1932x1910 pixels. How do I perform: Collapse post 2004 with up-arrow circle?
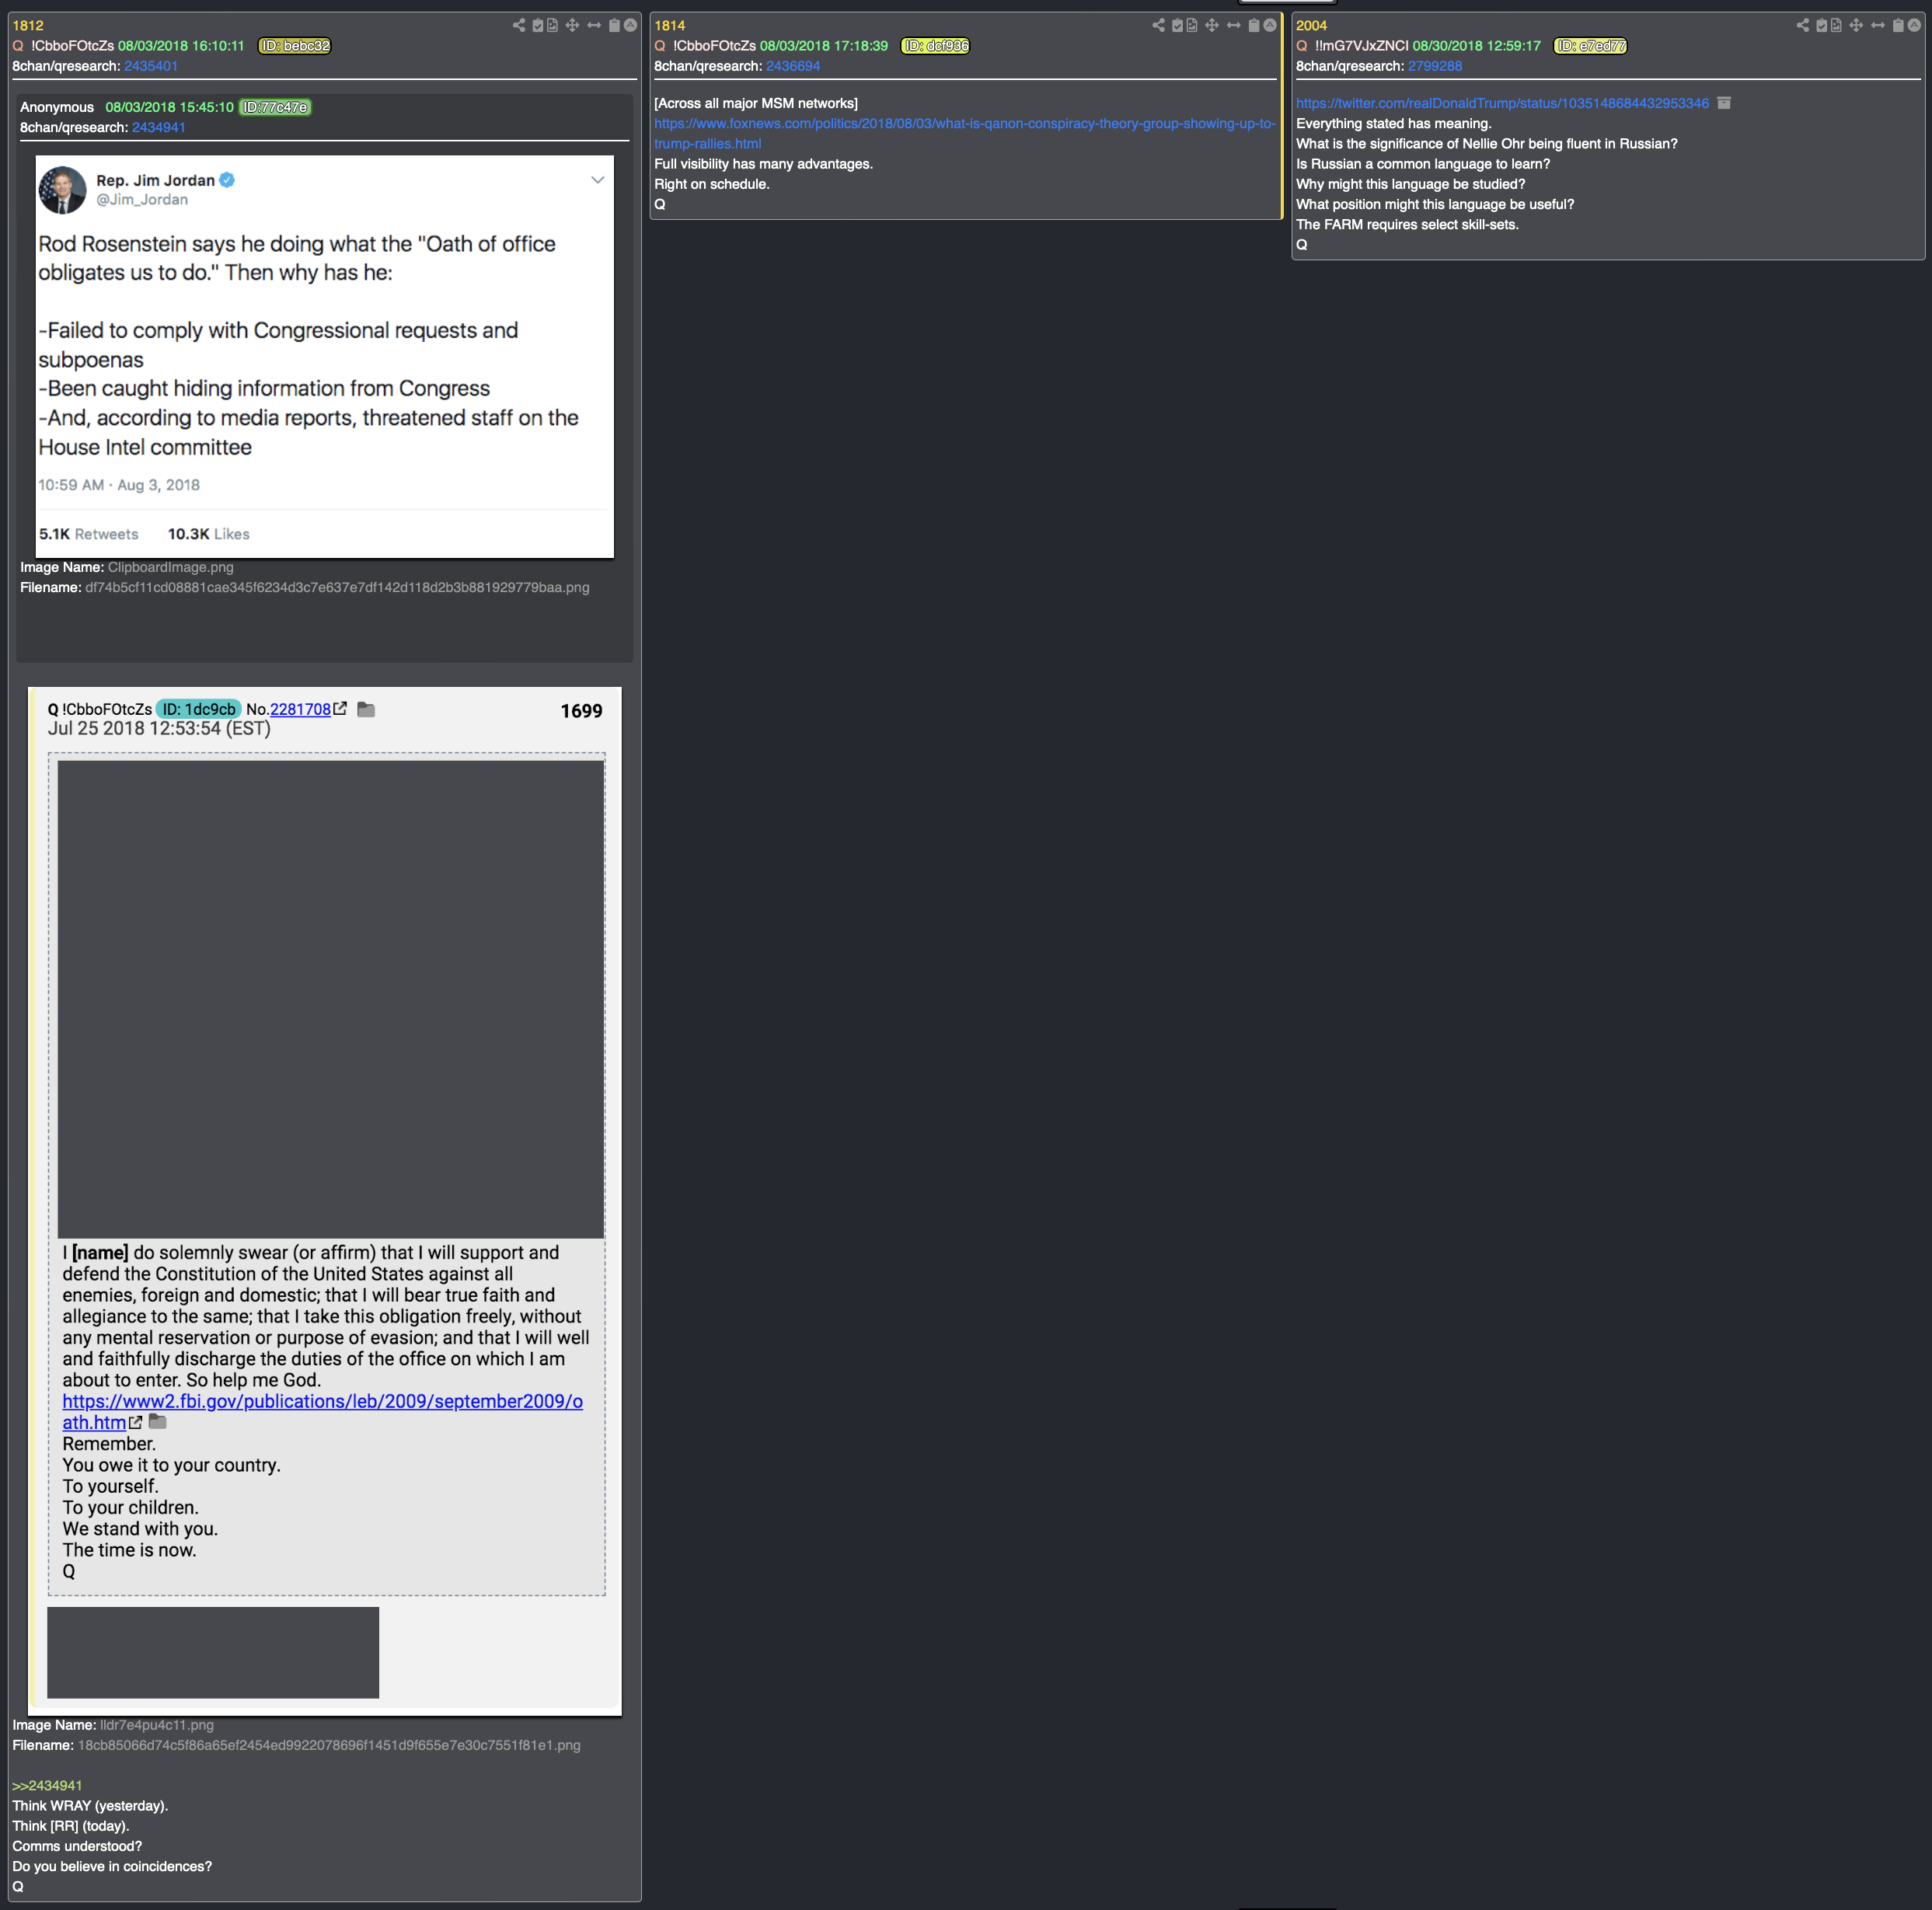[x=1914, y=25]
